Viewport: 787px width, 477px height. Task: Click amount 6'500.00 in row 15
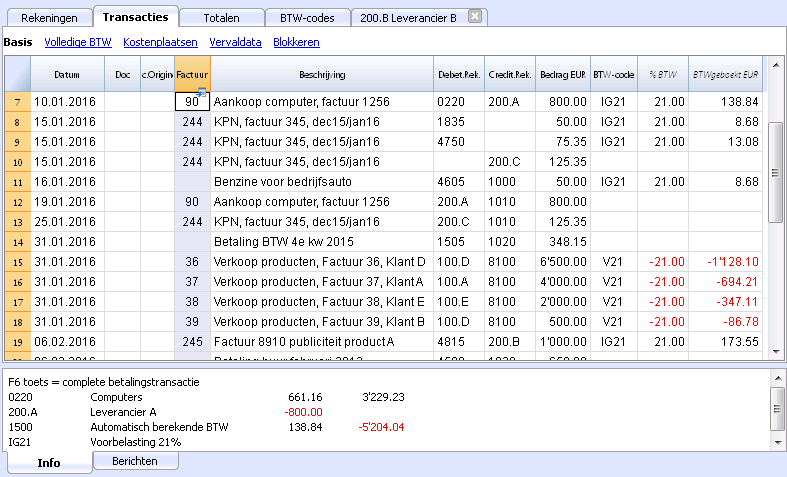[563, 262]
